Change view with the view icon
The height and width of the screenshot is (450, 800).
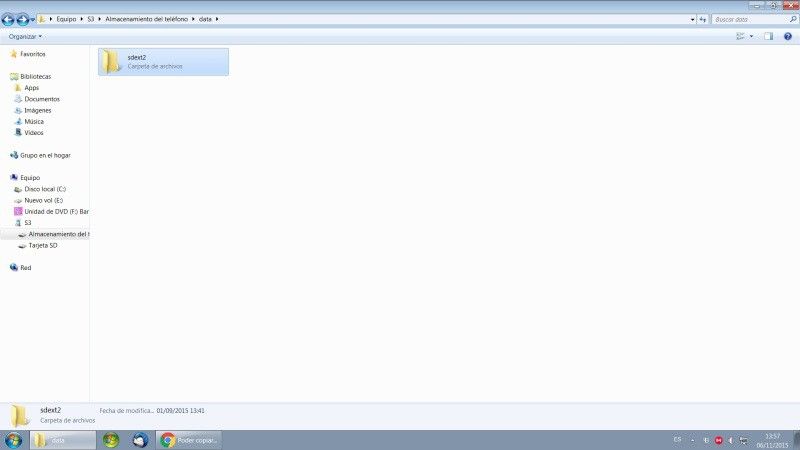click(x=740, y=36)
